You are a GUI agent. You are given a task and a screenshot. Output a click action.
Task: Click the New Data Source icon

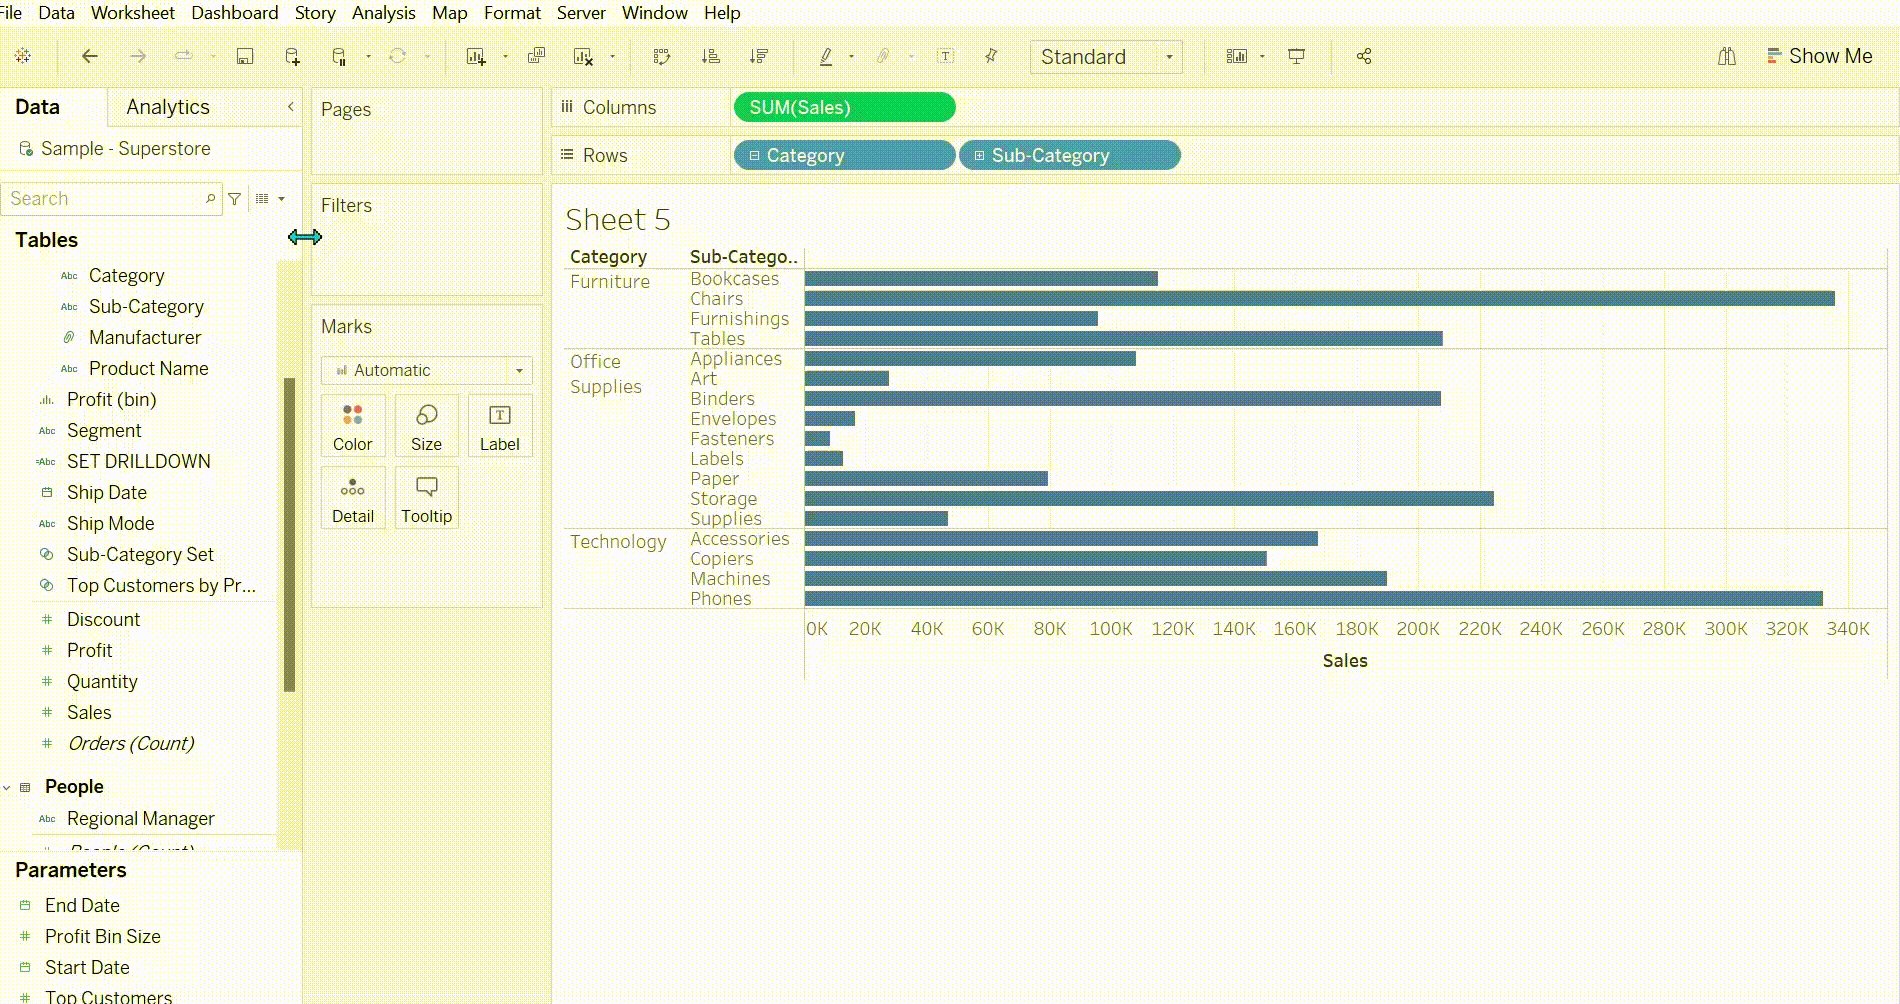[292, 56]
